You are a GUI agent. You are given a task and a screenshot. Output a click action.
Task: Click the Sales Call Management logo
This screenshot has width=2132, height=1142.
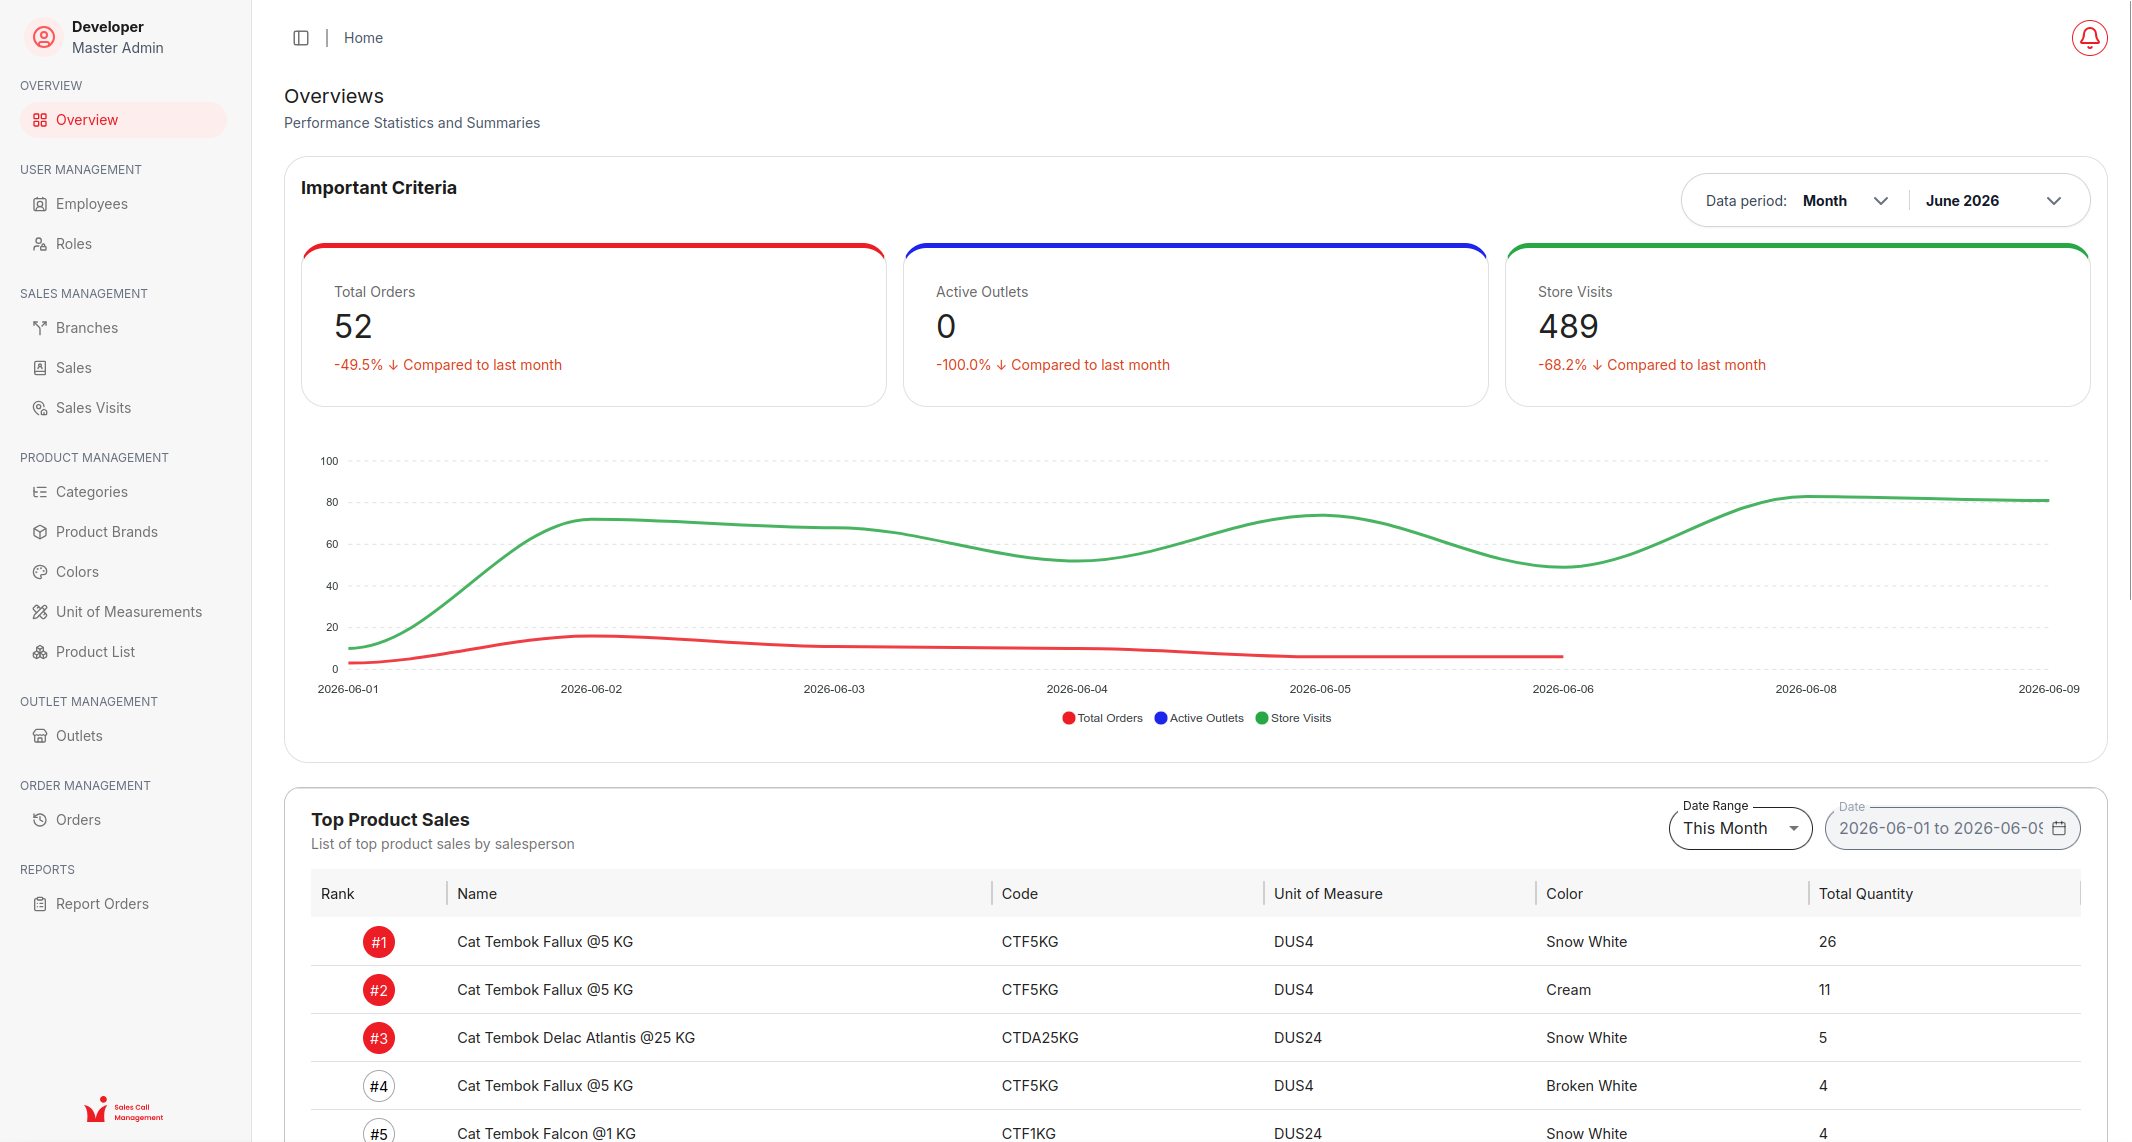click(x=124, y=1110)
